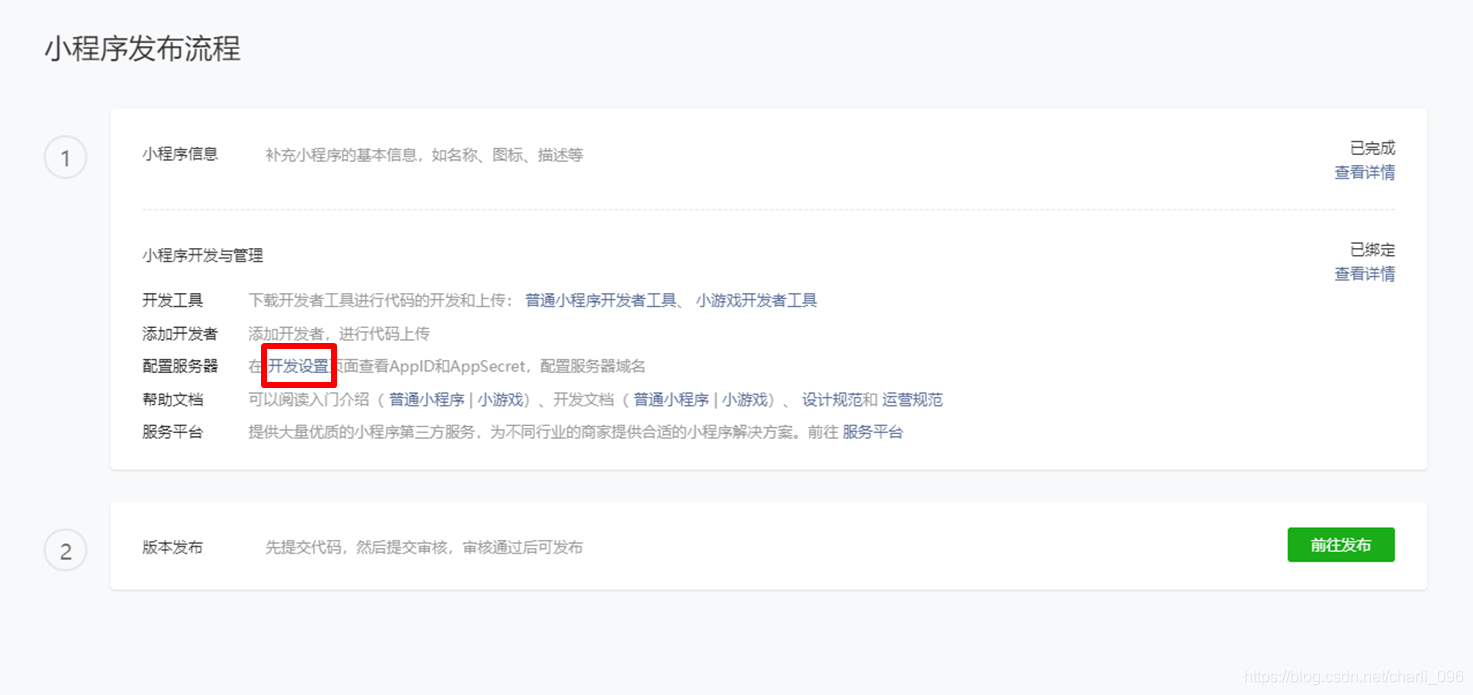1473x695 pixels.
Task: Click the 已绑定 status text
Action: 1372,249
